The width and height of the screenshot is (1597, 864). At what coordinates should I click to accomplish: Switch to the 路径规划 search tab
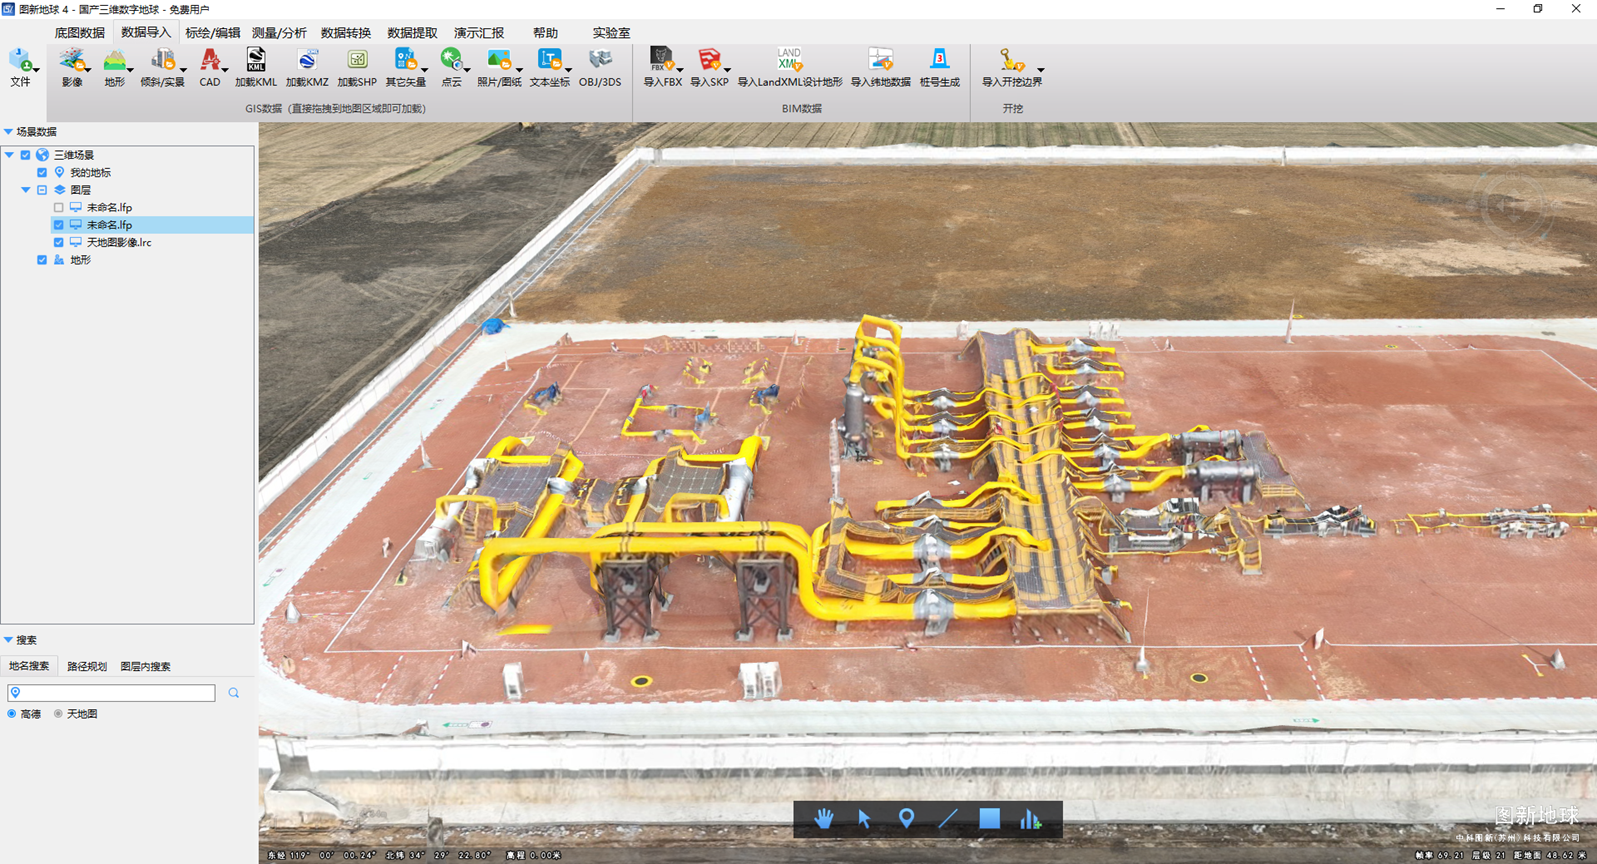(x=87, y=666)
